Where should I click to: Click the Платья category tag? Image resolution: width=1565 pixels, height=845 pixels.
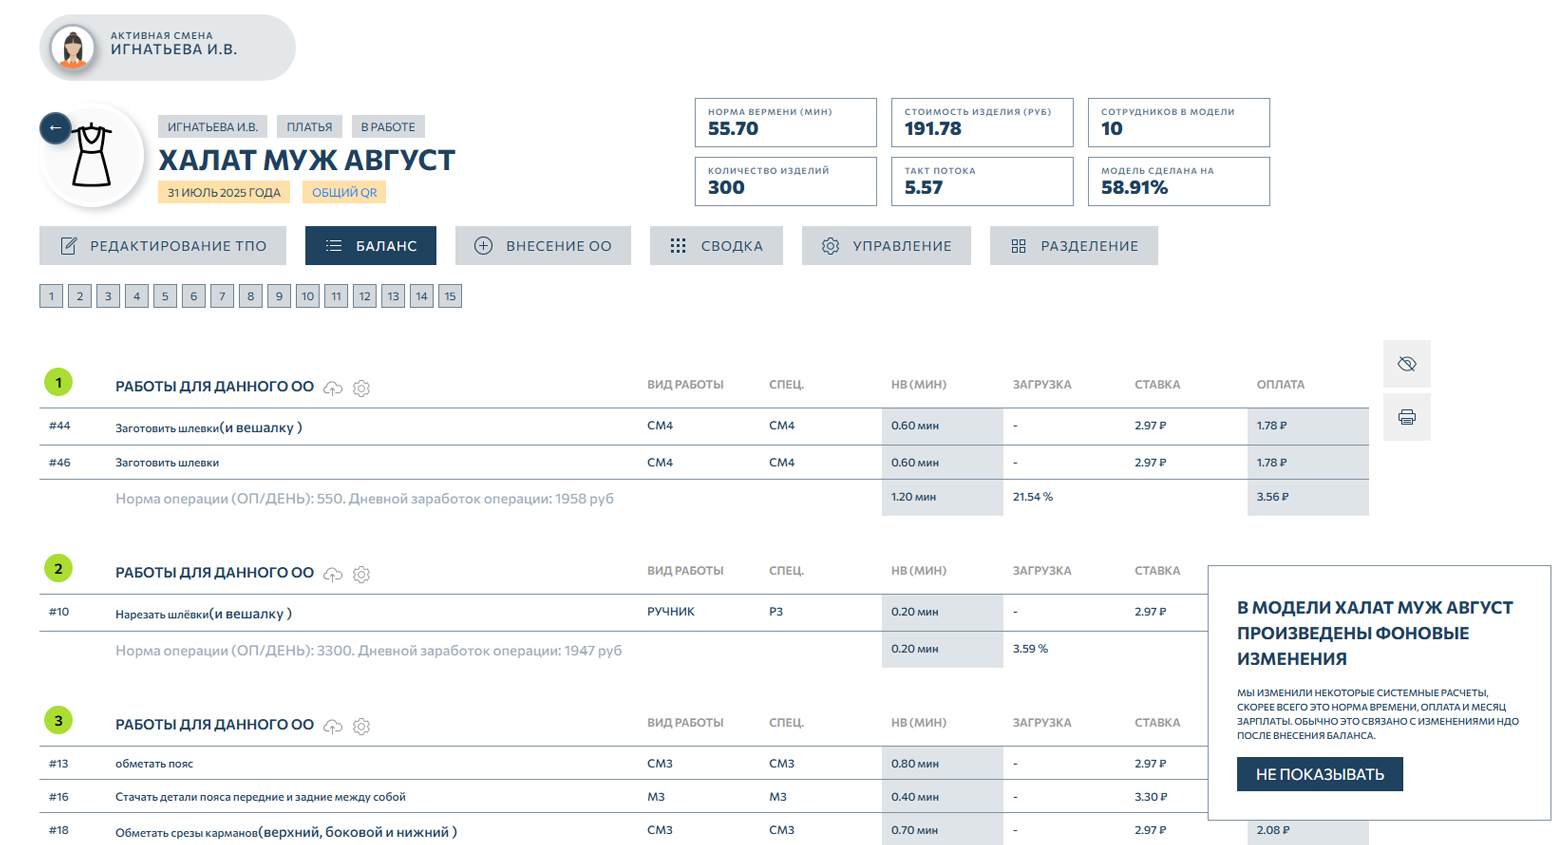[x=310, y=127]
